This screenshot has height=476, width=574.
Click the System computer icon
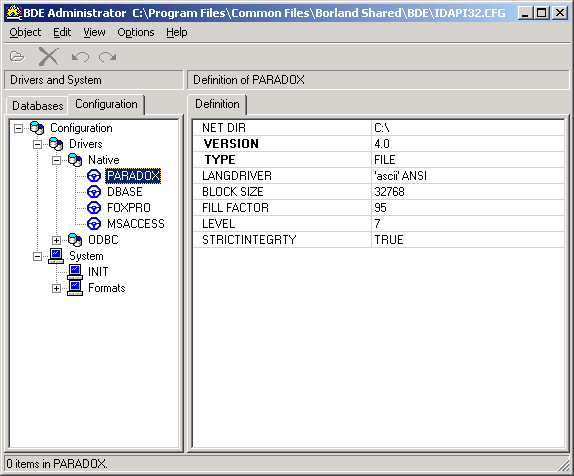pyautogui.click(x=56, y=256)
